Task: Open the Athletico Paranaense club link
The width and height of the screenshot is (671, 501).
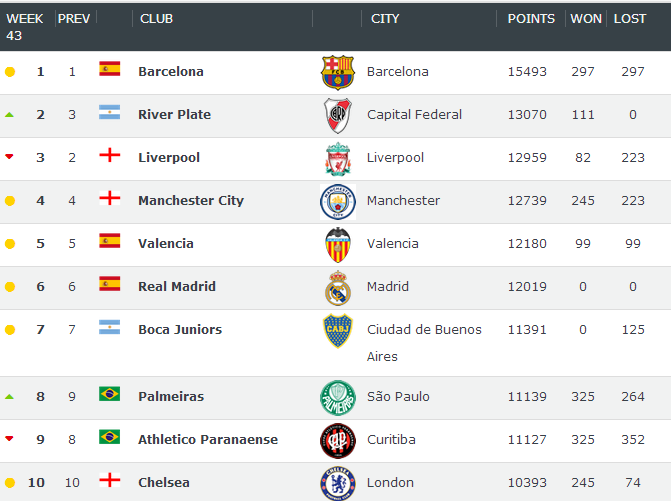Action: click(x=208, y=439)
